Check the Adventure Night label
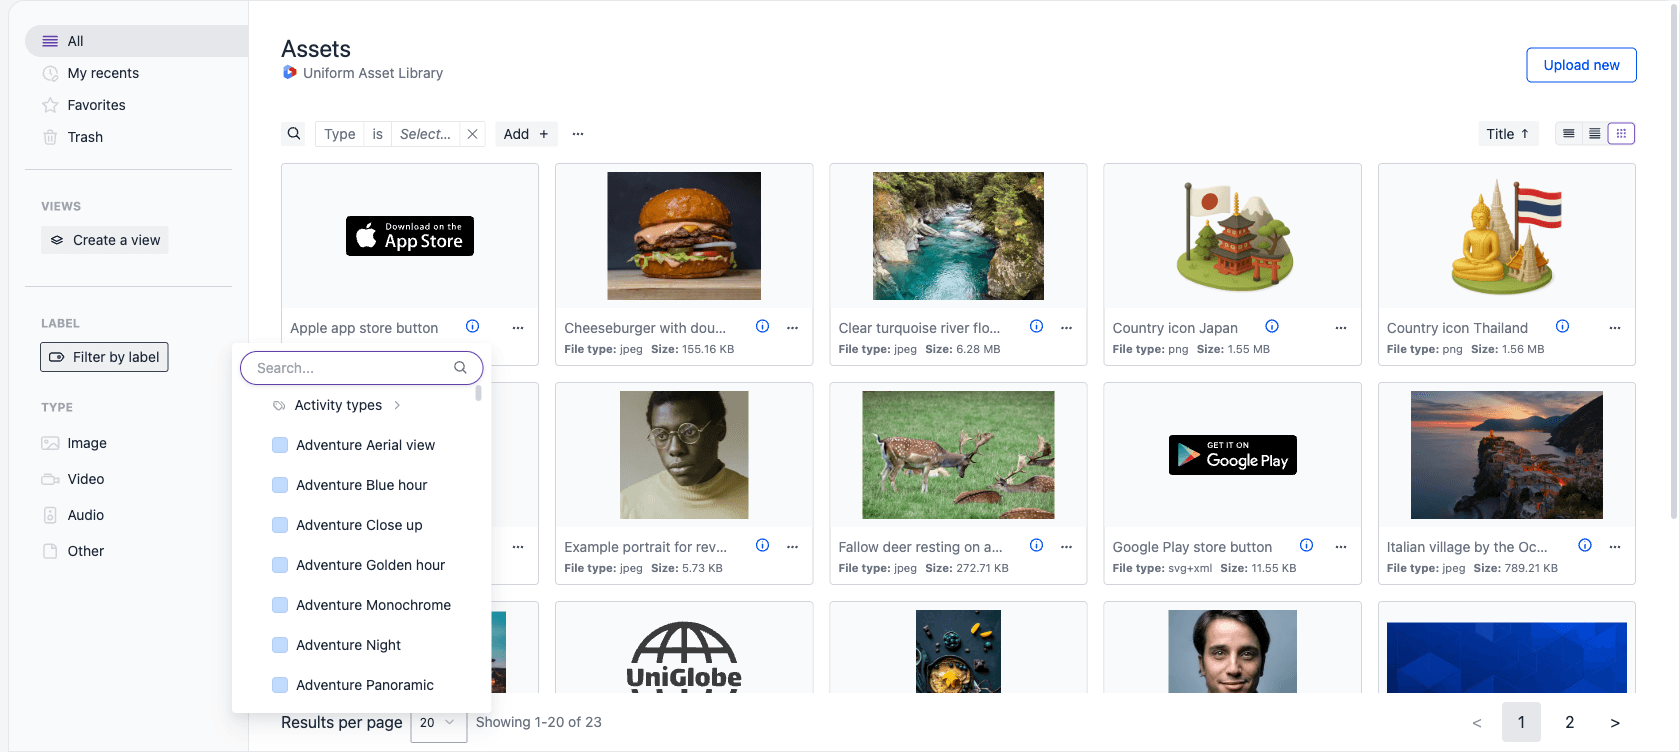 point(280,645)
